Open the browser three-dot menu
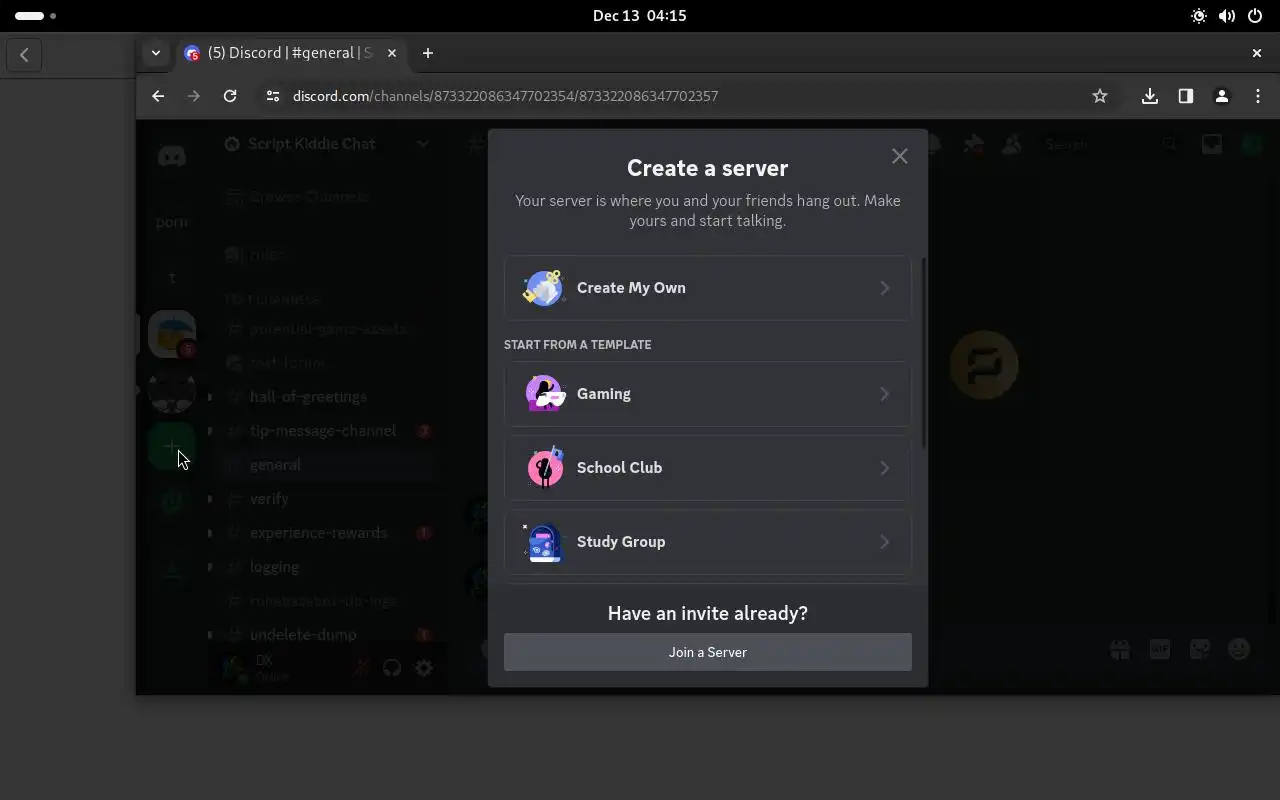This screenshot has width=1280, height=800. coord(1258,96)
